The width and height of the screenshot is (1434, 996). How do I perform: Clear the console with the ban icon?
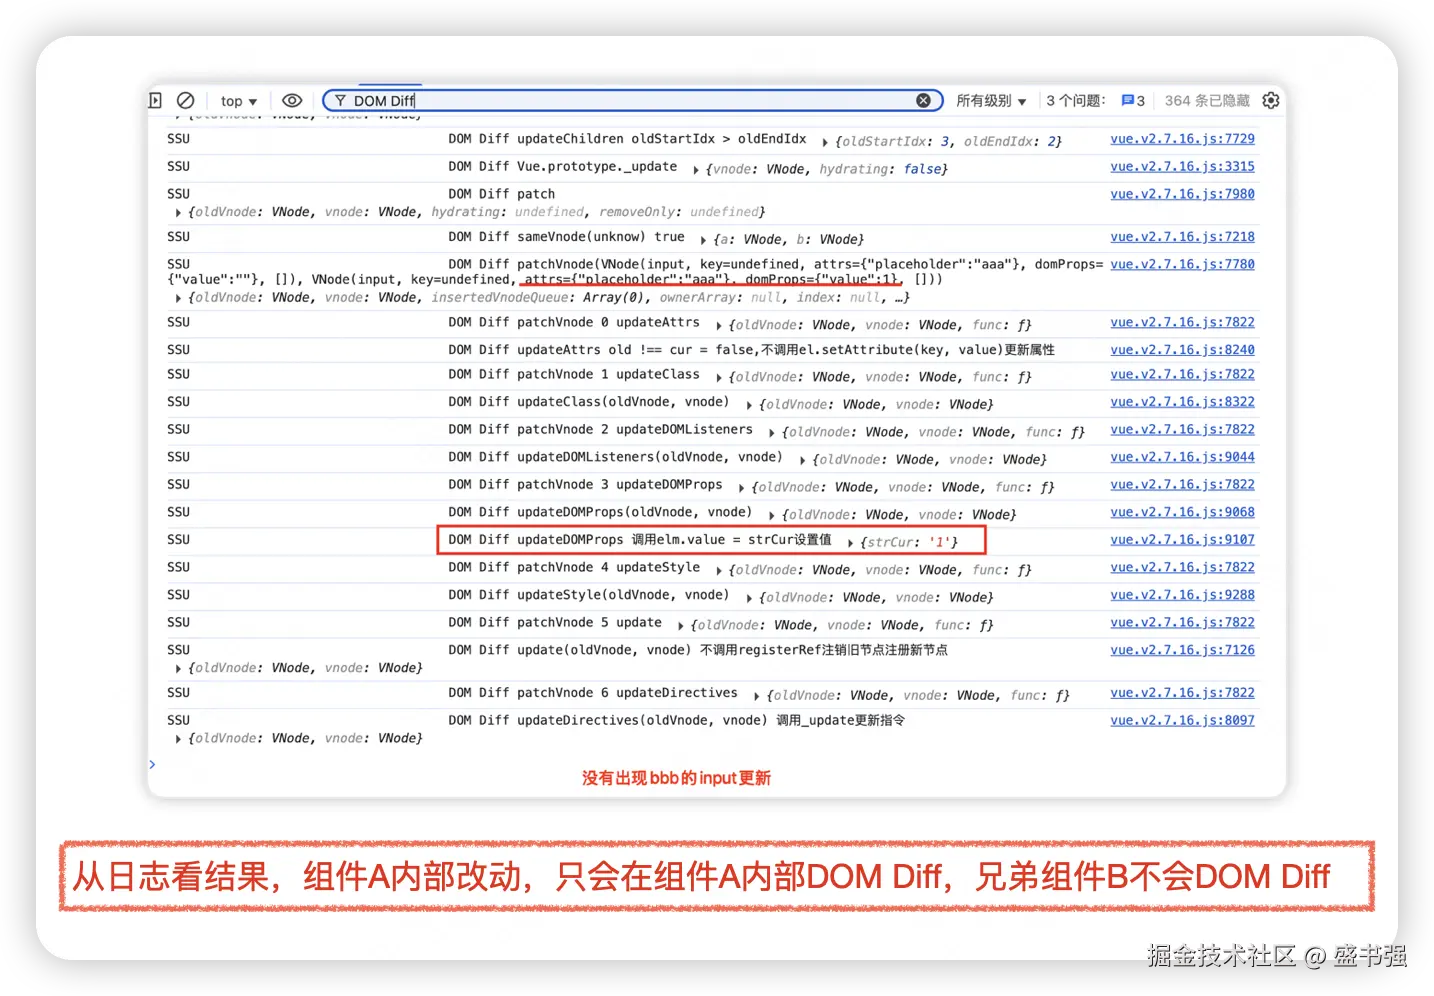point(186,100)
